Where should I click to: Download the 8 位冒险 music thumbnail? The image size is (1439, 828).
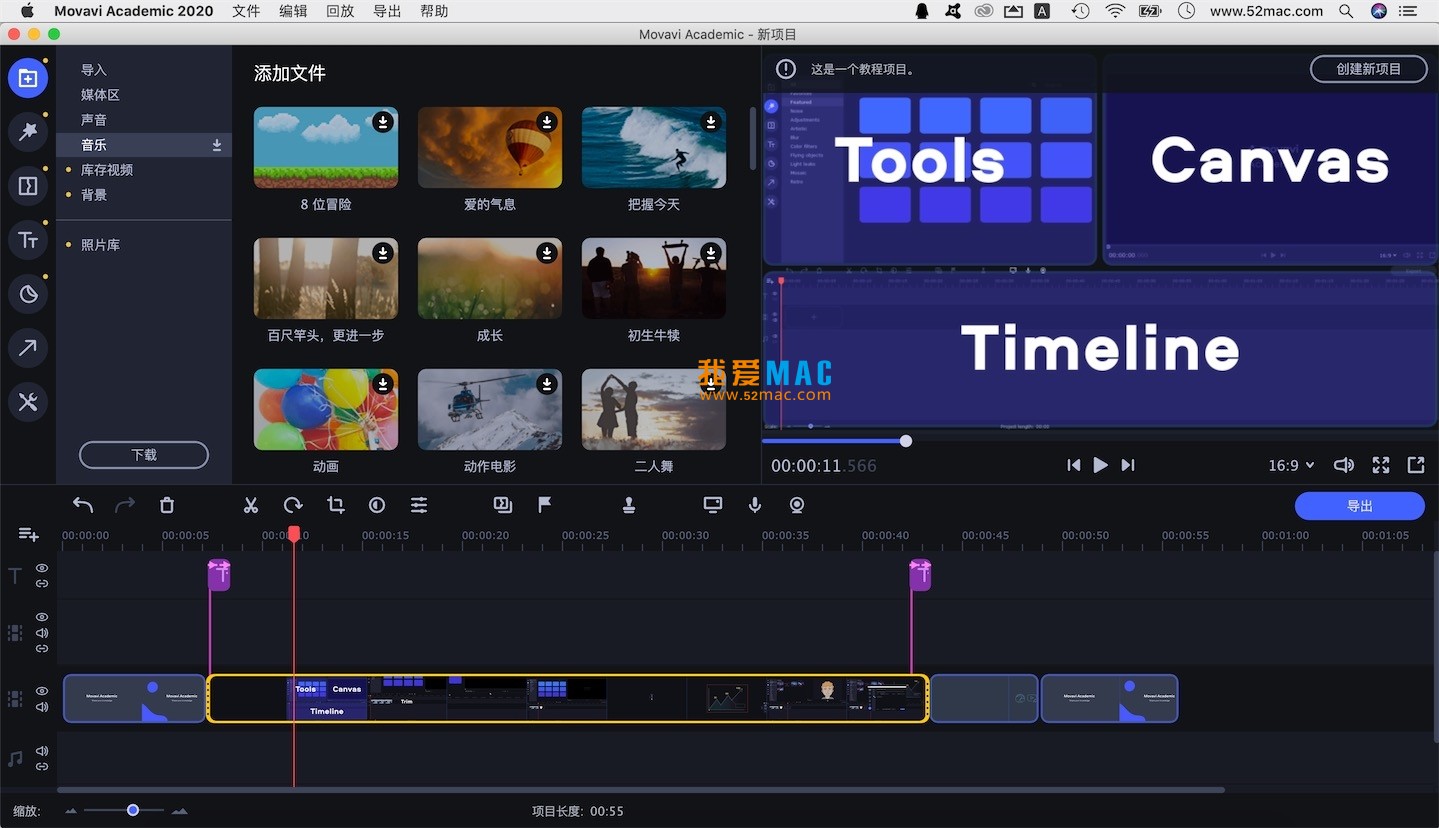pos(382,122)
